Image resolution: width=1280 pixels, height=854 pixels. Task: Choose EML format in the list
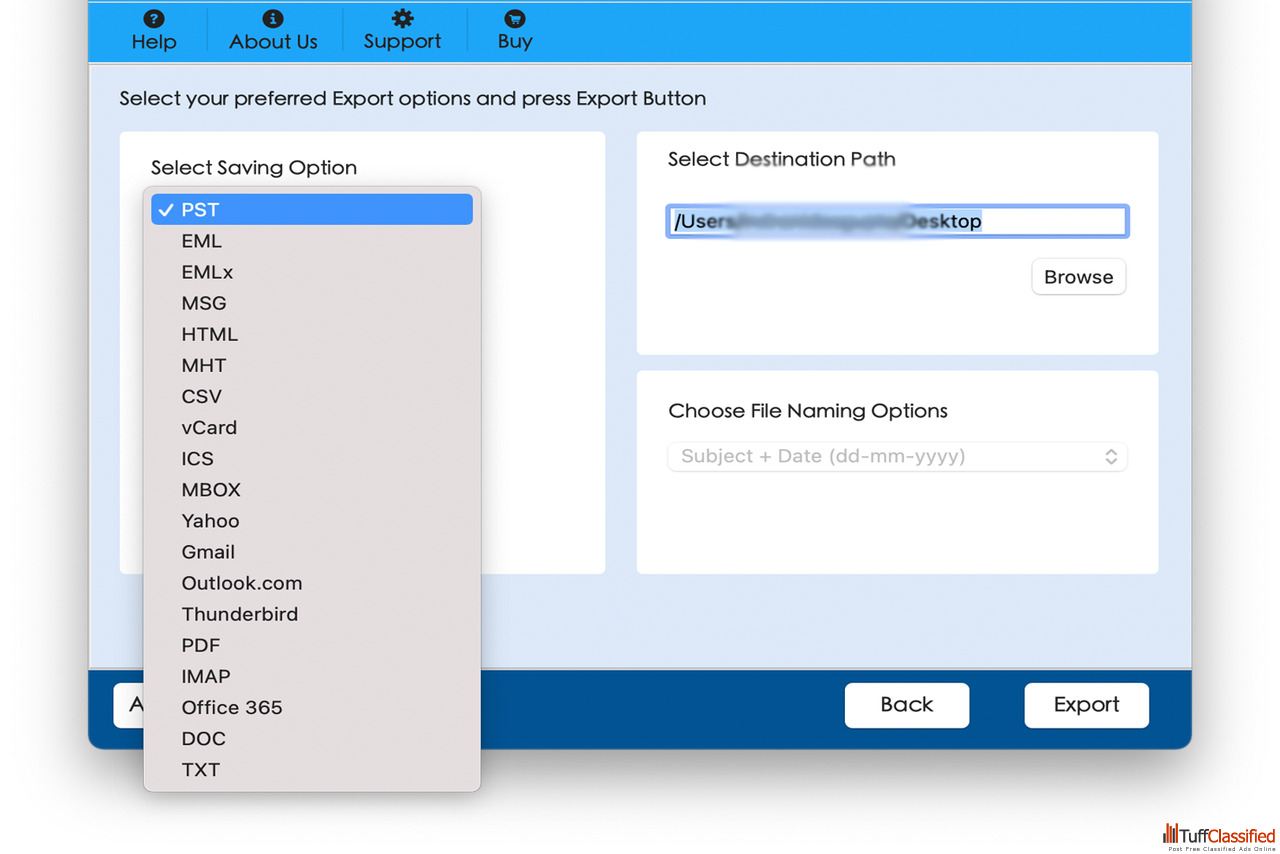click(312, 241)
